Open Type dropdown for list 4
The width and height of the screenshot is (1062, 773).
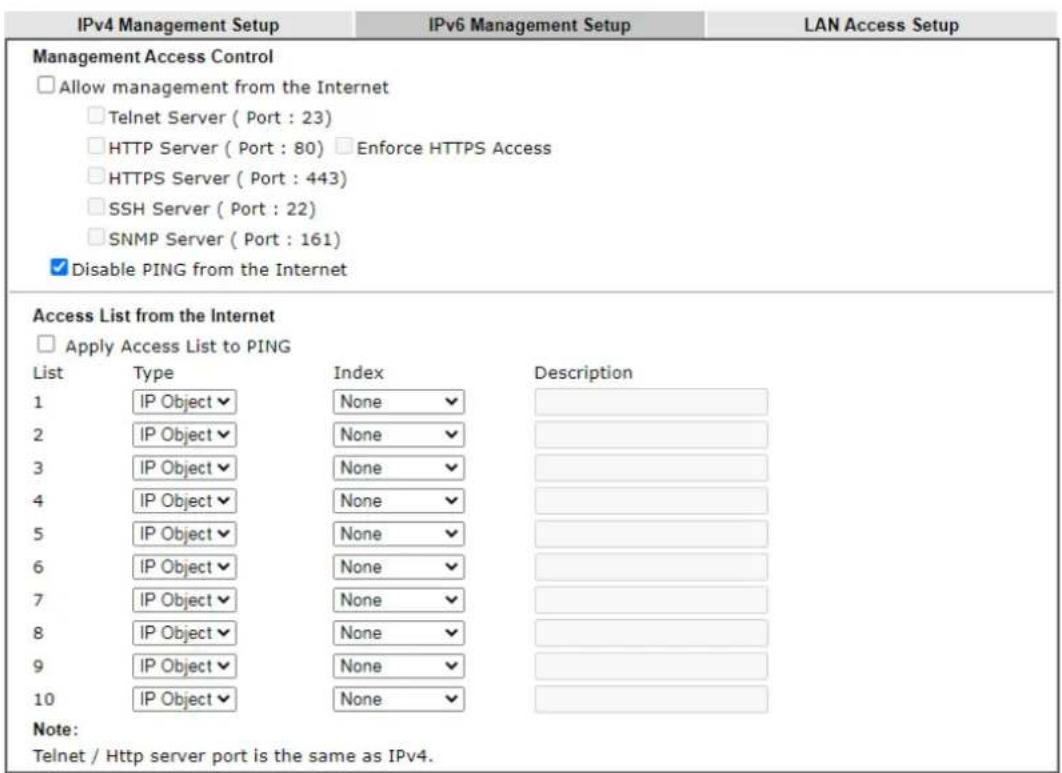184,501
